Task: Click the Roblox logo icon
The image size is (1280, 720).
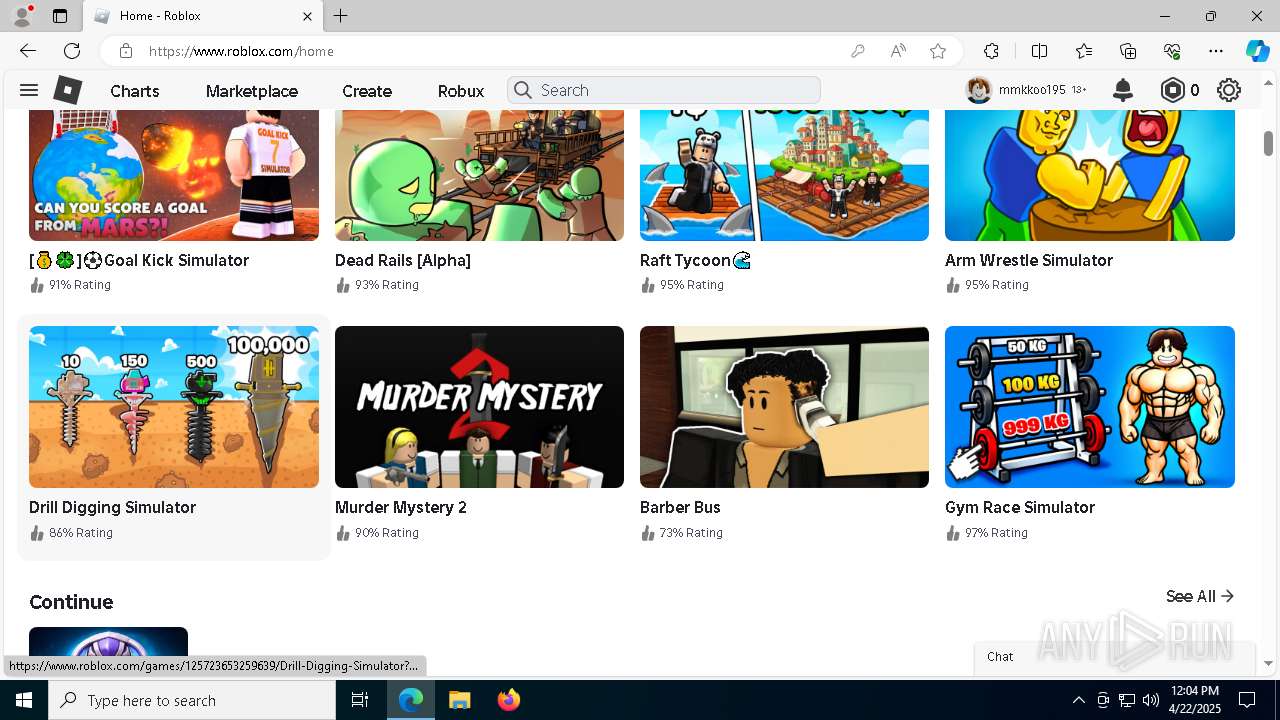Action: (68, 90)
